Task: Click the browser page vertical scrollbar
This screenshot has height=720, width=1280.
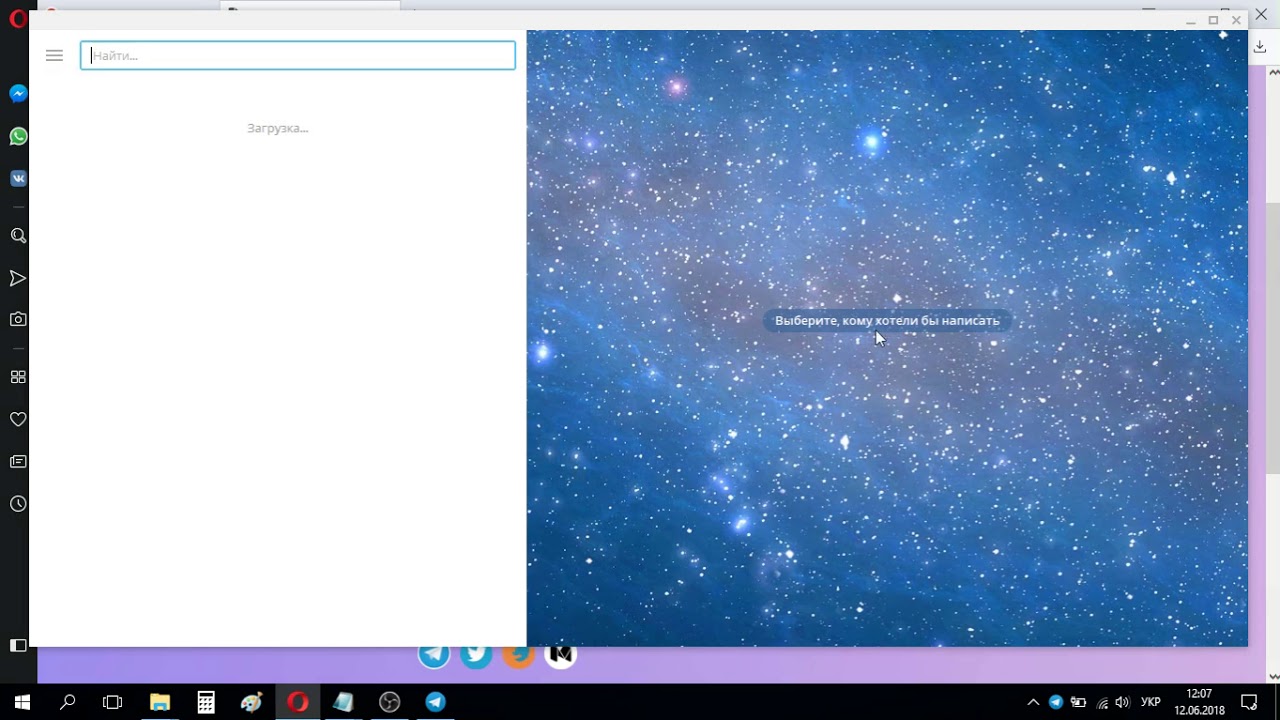Action: (1274, 336)
